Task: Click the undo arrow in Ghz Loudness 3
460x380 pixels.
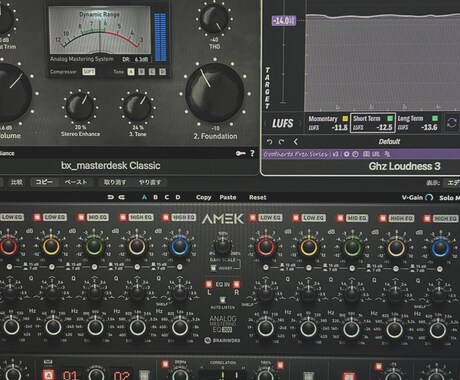Action: coord(269,142)
